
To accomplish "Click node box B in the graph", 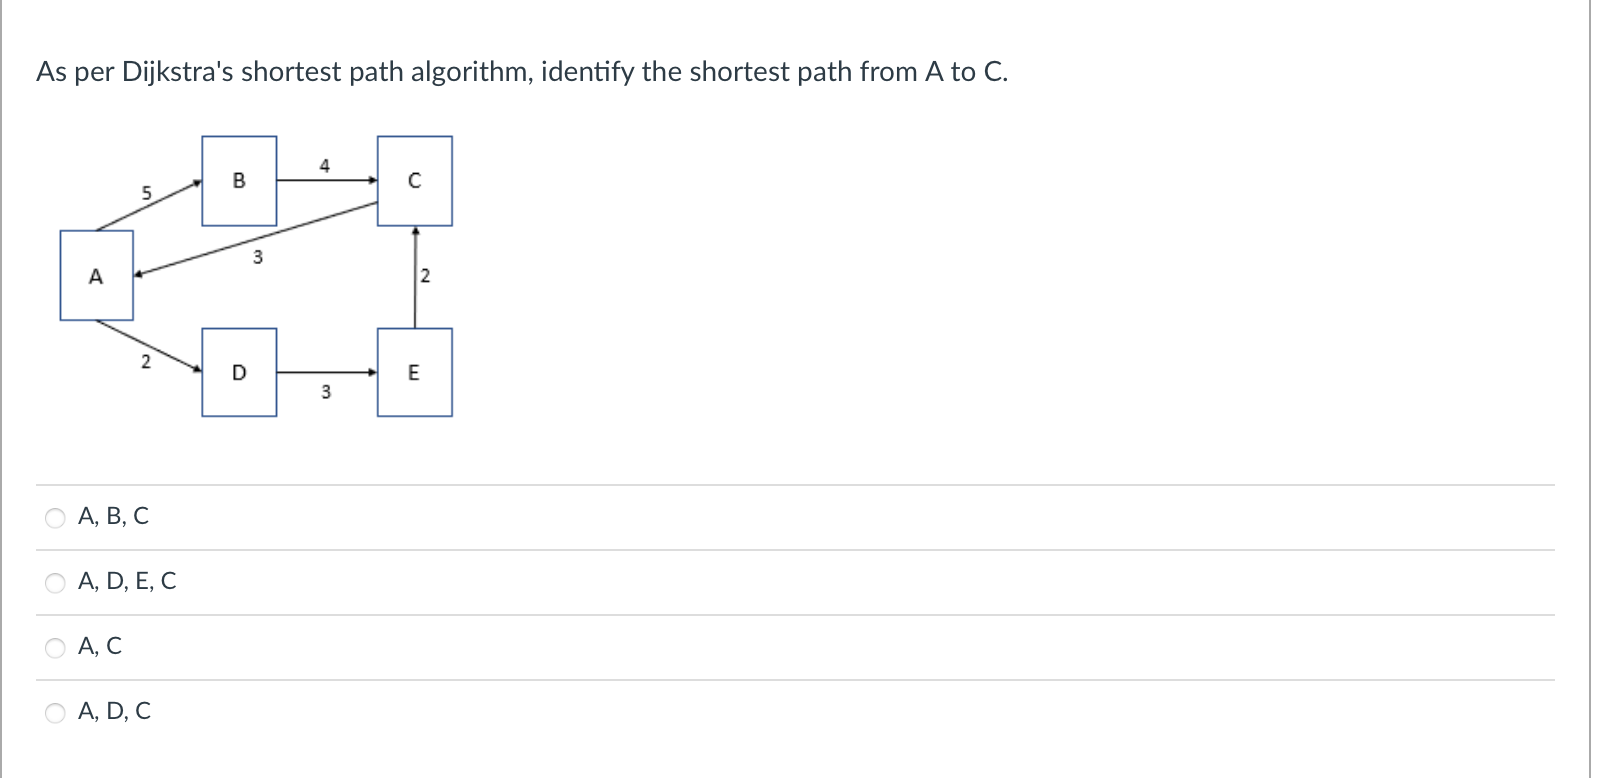I will (x=240, y=180).
